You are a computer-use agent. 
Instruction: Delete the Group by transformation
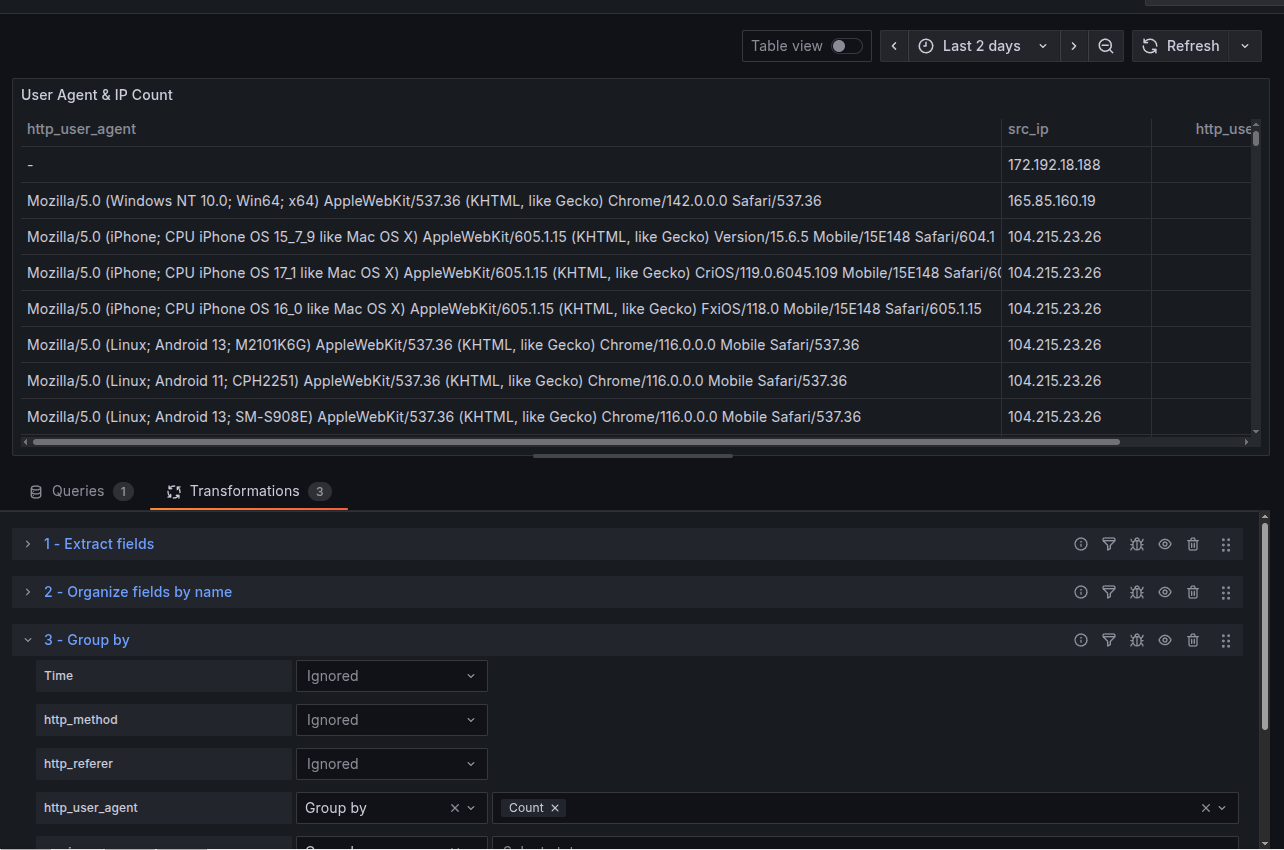1193,640
